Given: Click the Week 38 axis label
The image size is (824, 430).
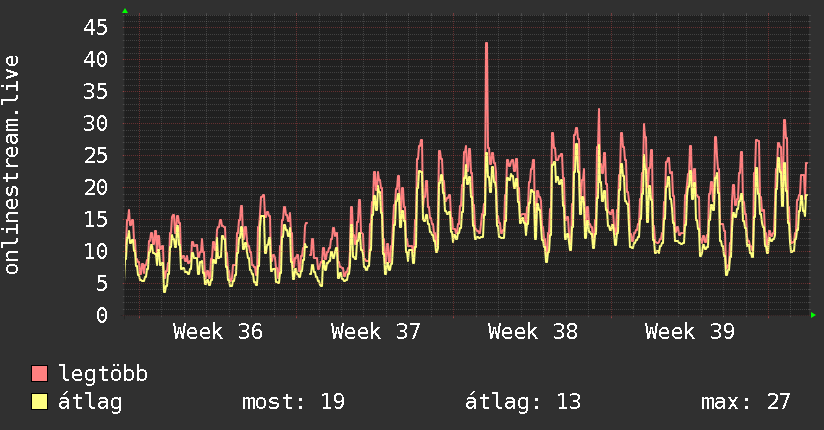Looking at the screenshot, I should pos(532,332).
